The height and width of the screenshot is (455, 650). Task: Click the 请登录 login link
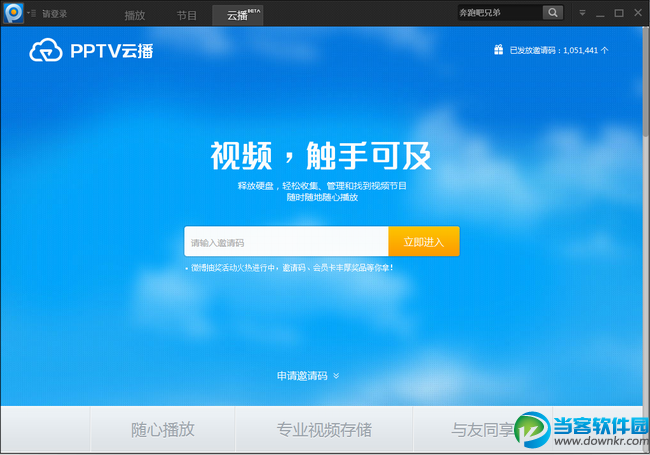[x=55, y=14]
